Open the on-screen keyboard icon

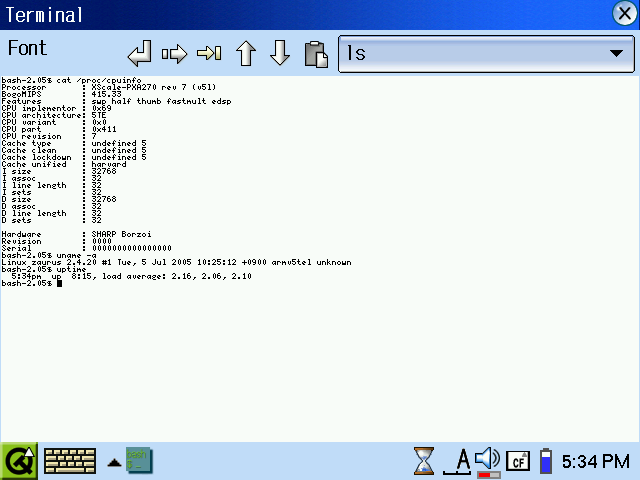point(70,461)
